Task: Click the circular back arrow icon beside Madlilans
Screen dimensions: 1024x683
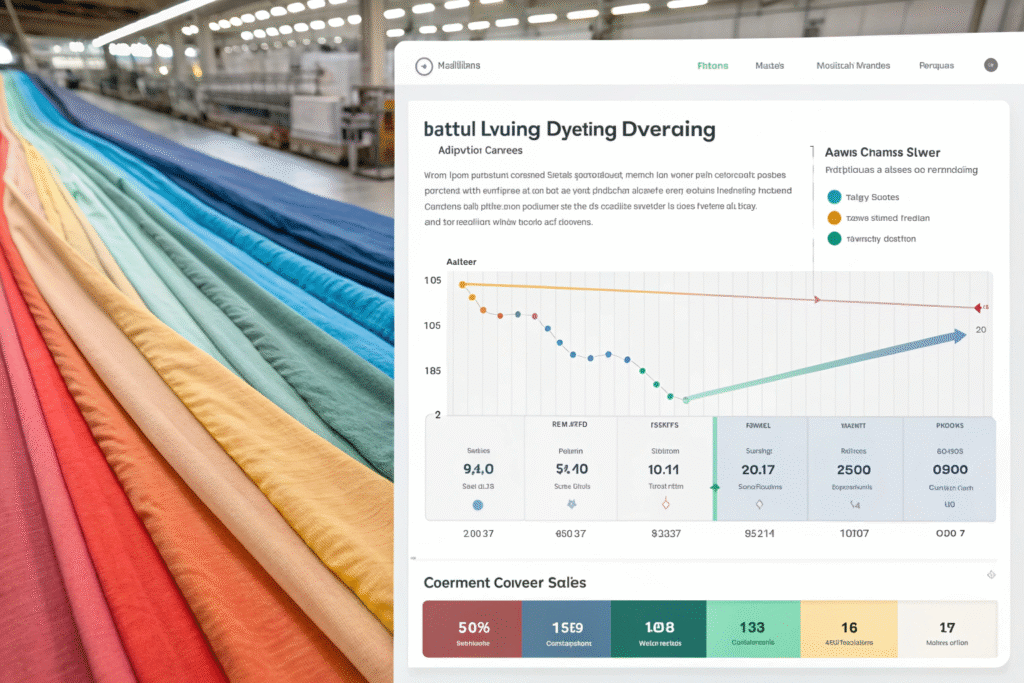Action: point(424,66)
